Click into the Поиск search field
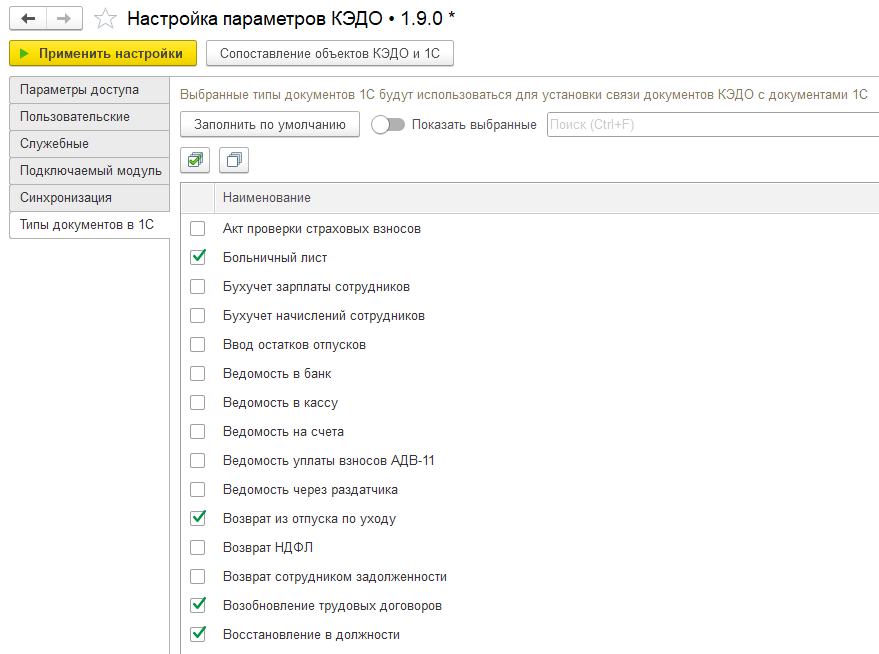The image size is (879, 654). click(x=710, y=125)
